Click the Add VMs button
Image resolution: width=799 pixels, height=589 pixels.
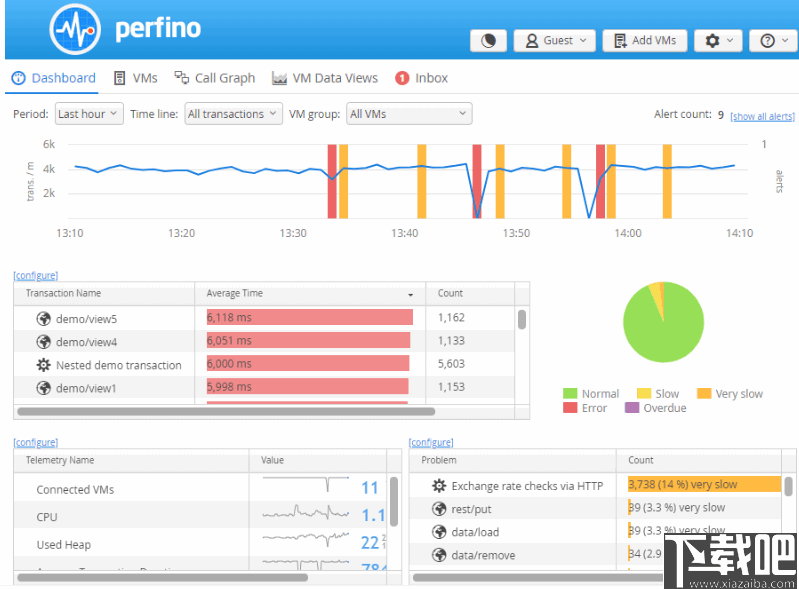[645, 40]
